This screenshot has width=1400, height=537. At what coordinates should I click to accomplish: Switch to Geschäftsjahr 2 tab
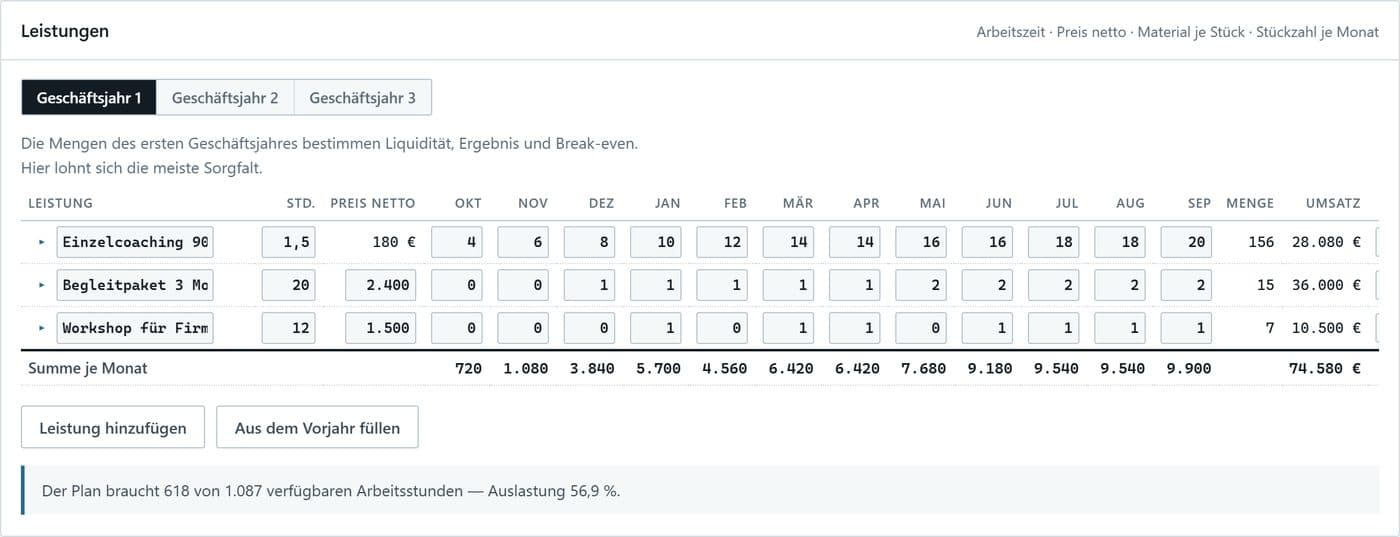point(225,98)
